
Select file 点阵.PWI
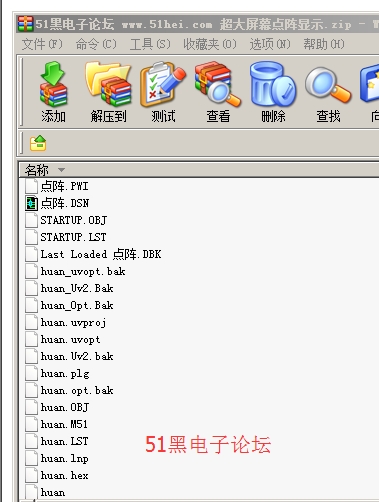(65, 186)
